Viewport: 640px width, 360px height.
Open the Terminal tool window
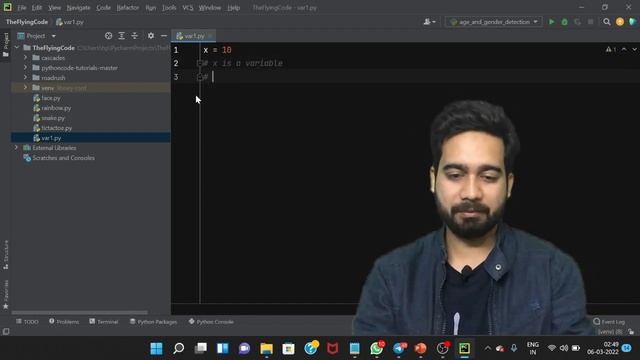click(104, 322)
